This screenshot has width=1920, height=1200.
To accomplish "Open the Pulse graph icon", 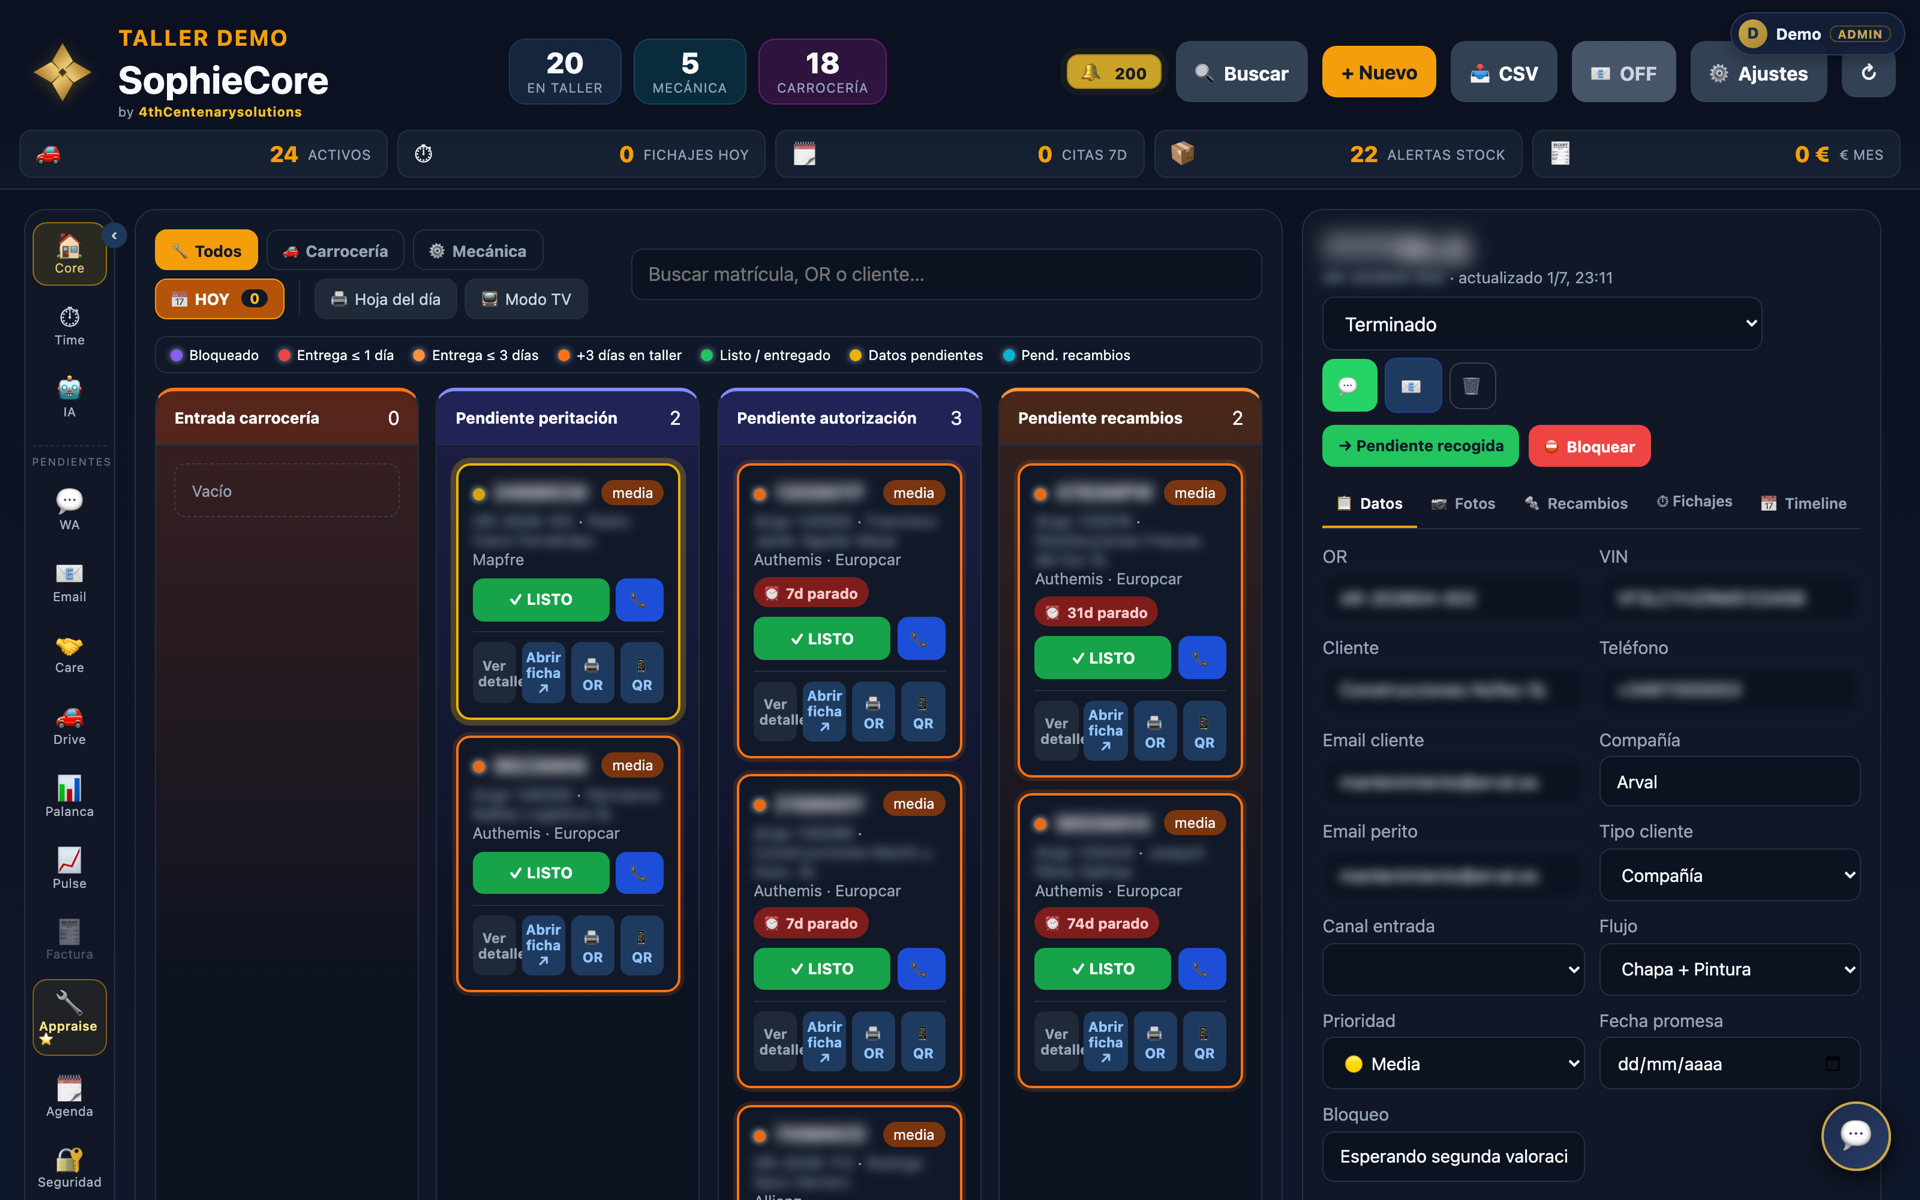I will pyautogui.click(x=69, y=869).
